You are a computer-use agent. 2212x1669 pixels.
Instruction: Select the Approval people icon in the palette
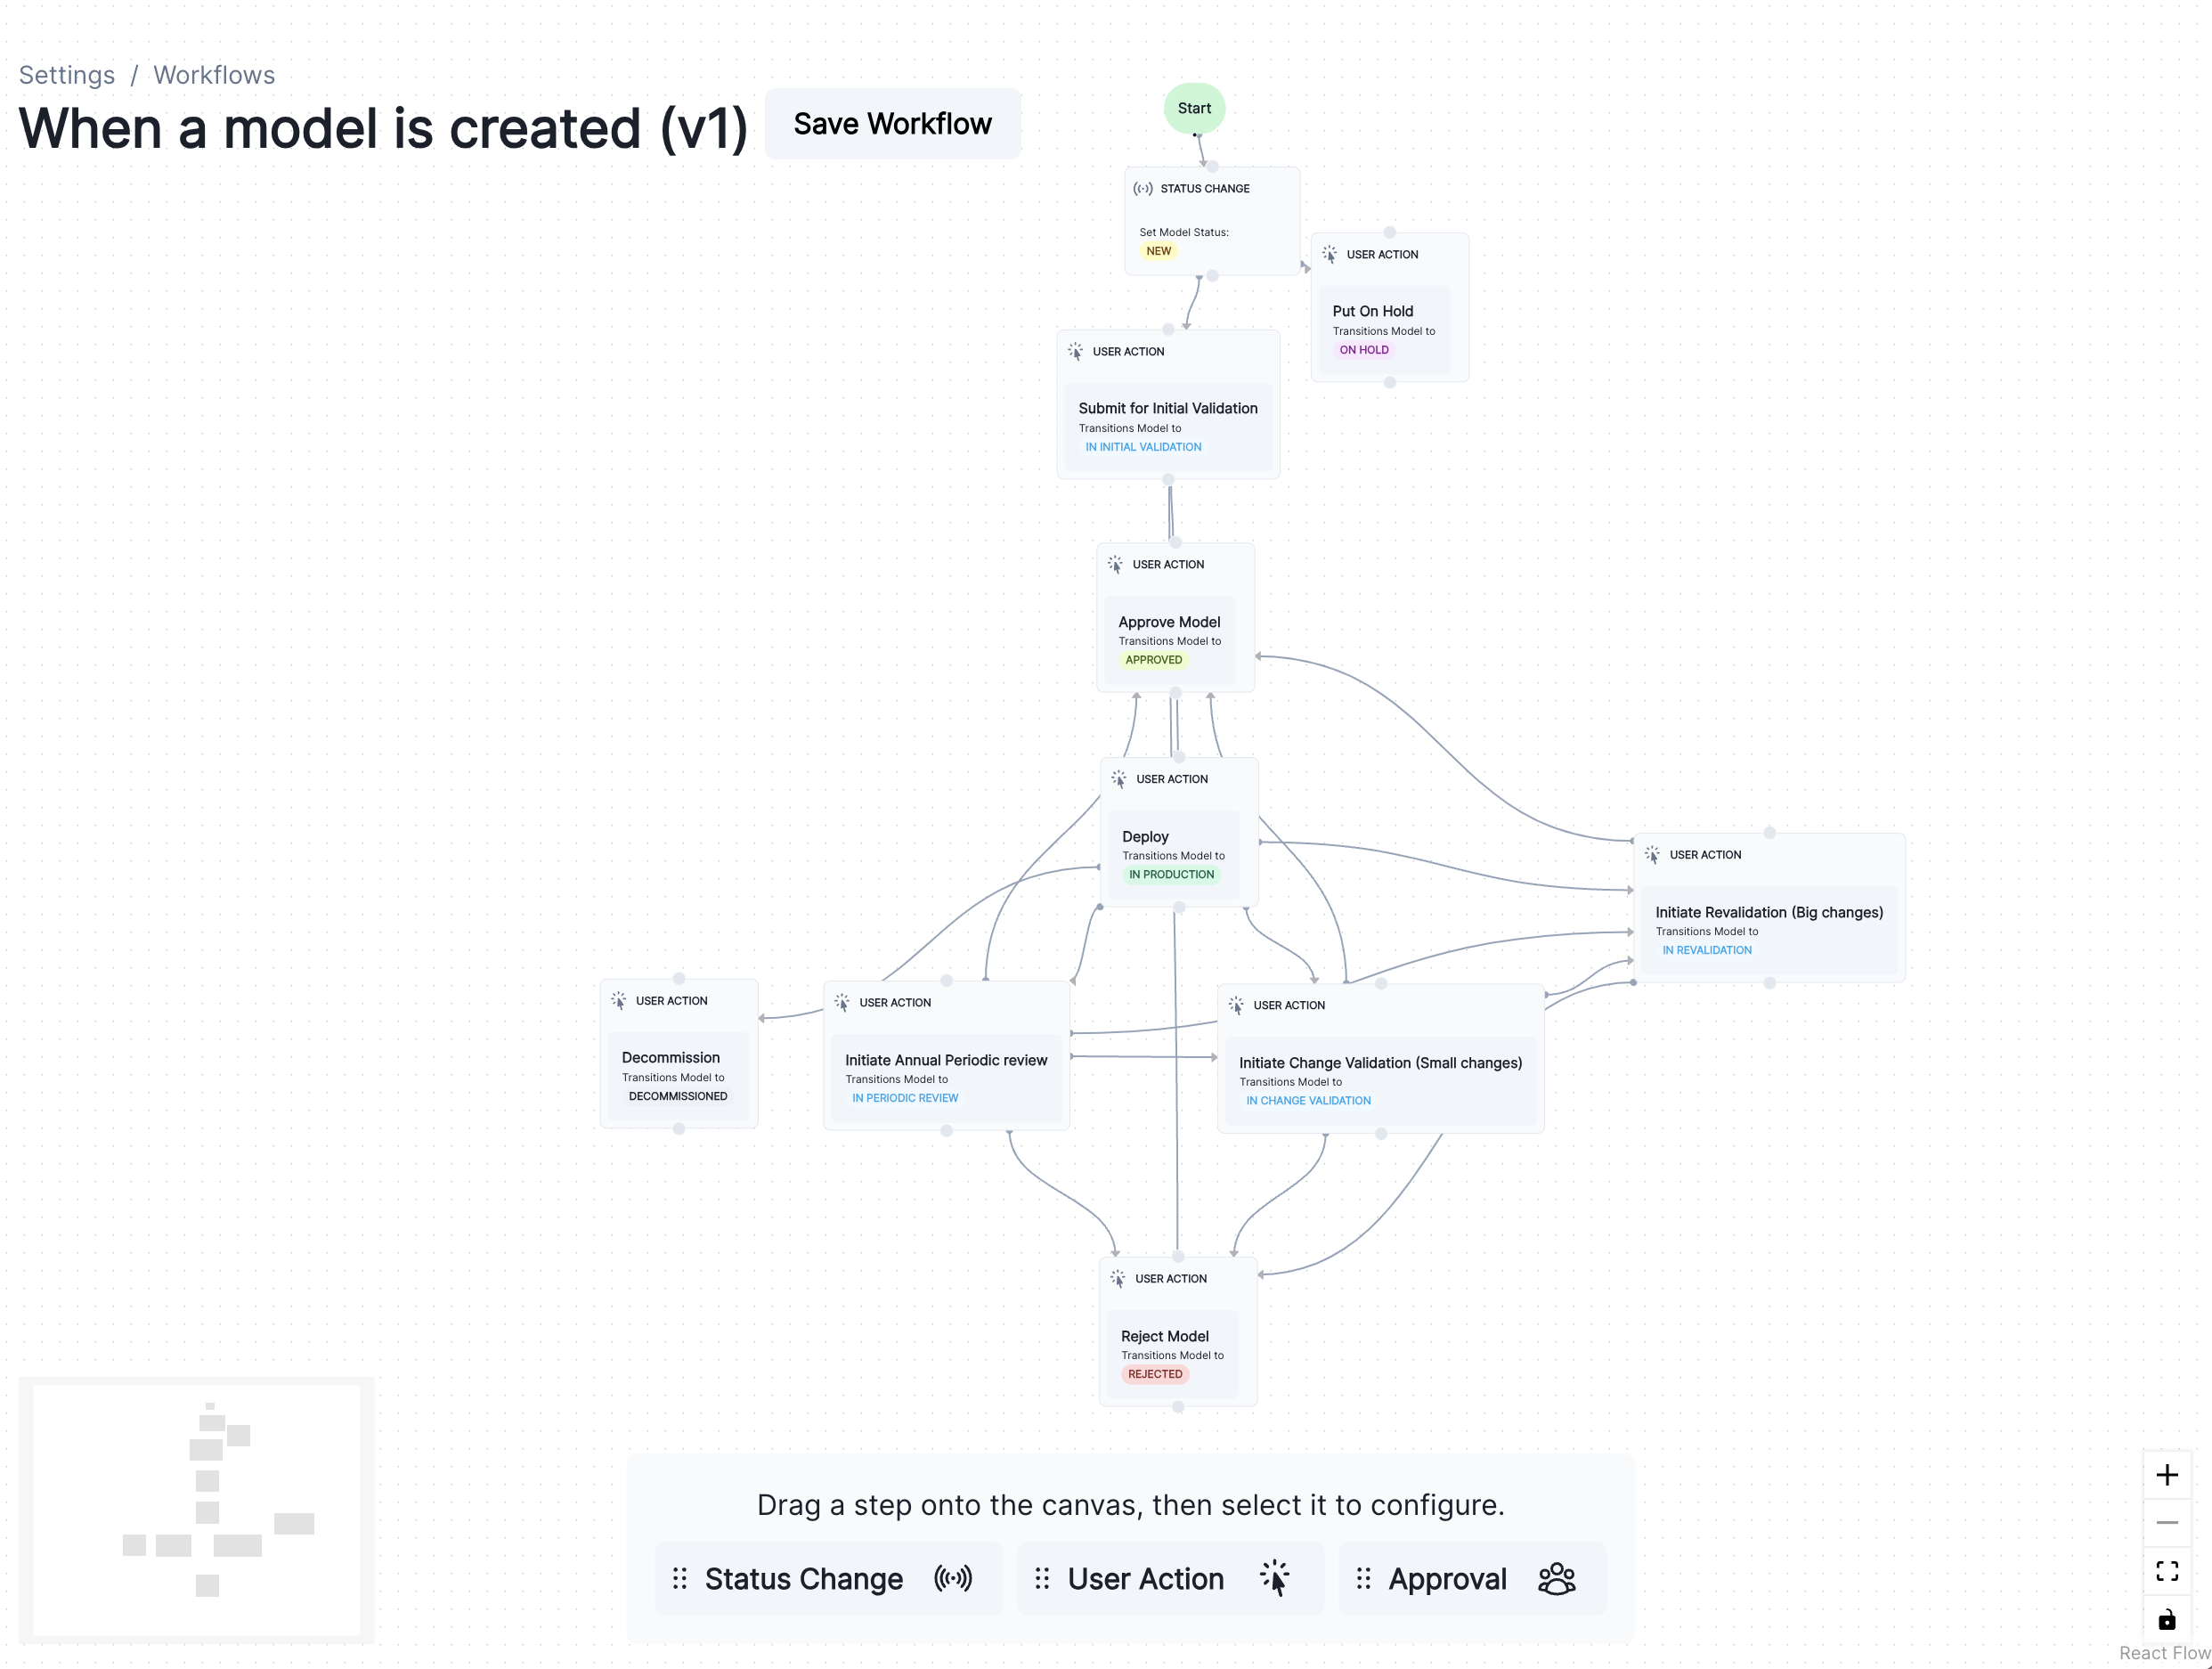[1557, 1578]
